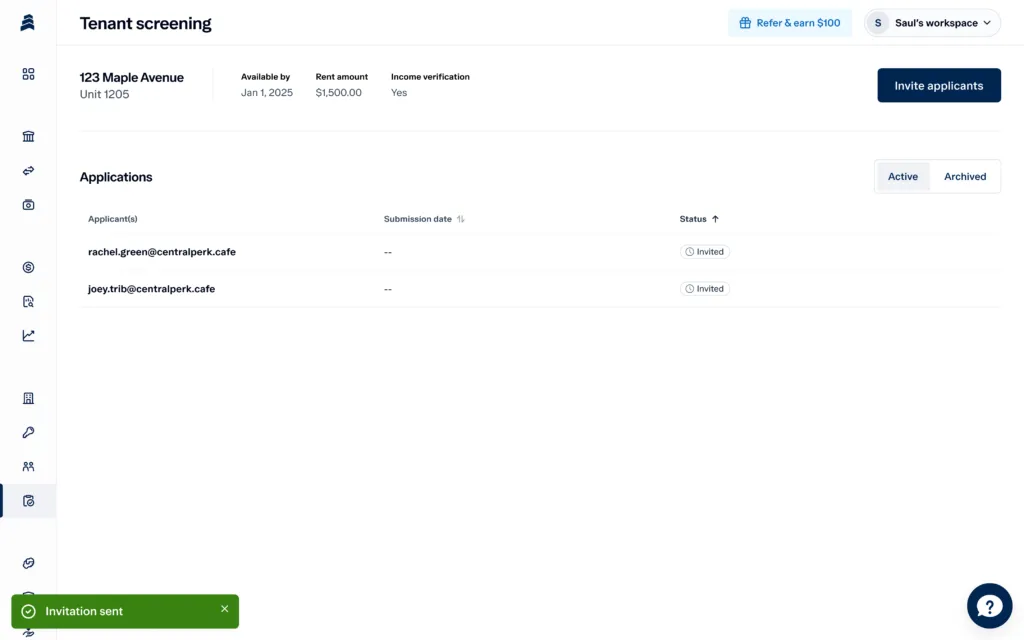The image size is (1024, 640).
Task: Open the dashboard grid icon in sidebar
Action: pos(27,73)
